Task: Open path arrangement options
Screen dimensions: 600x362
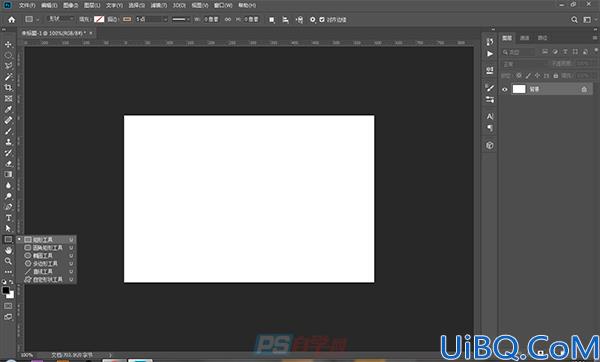Action: pos(300,20)
